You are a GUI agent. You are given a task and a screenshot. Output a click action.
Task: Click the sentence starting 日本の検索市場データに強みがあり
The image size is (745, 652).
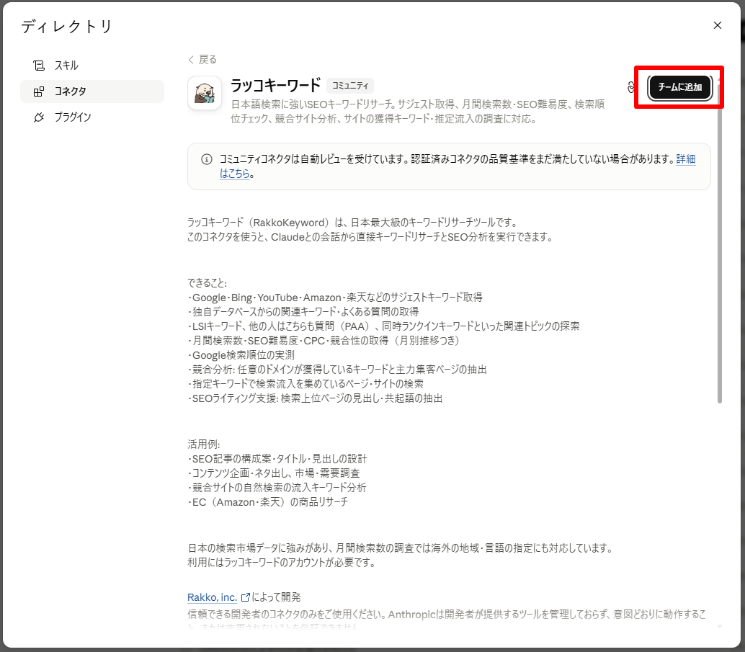401,548
